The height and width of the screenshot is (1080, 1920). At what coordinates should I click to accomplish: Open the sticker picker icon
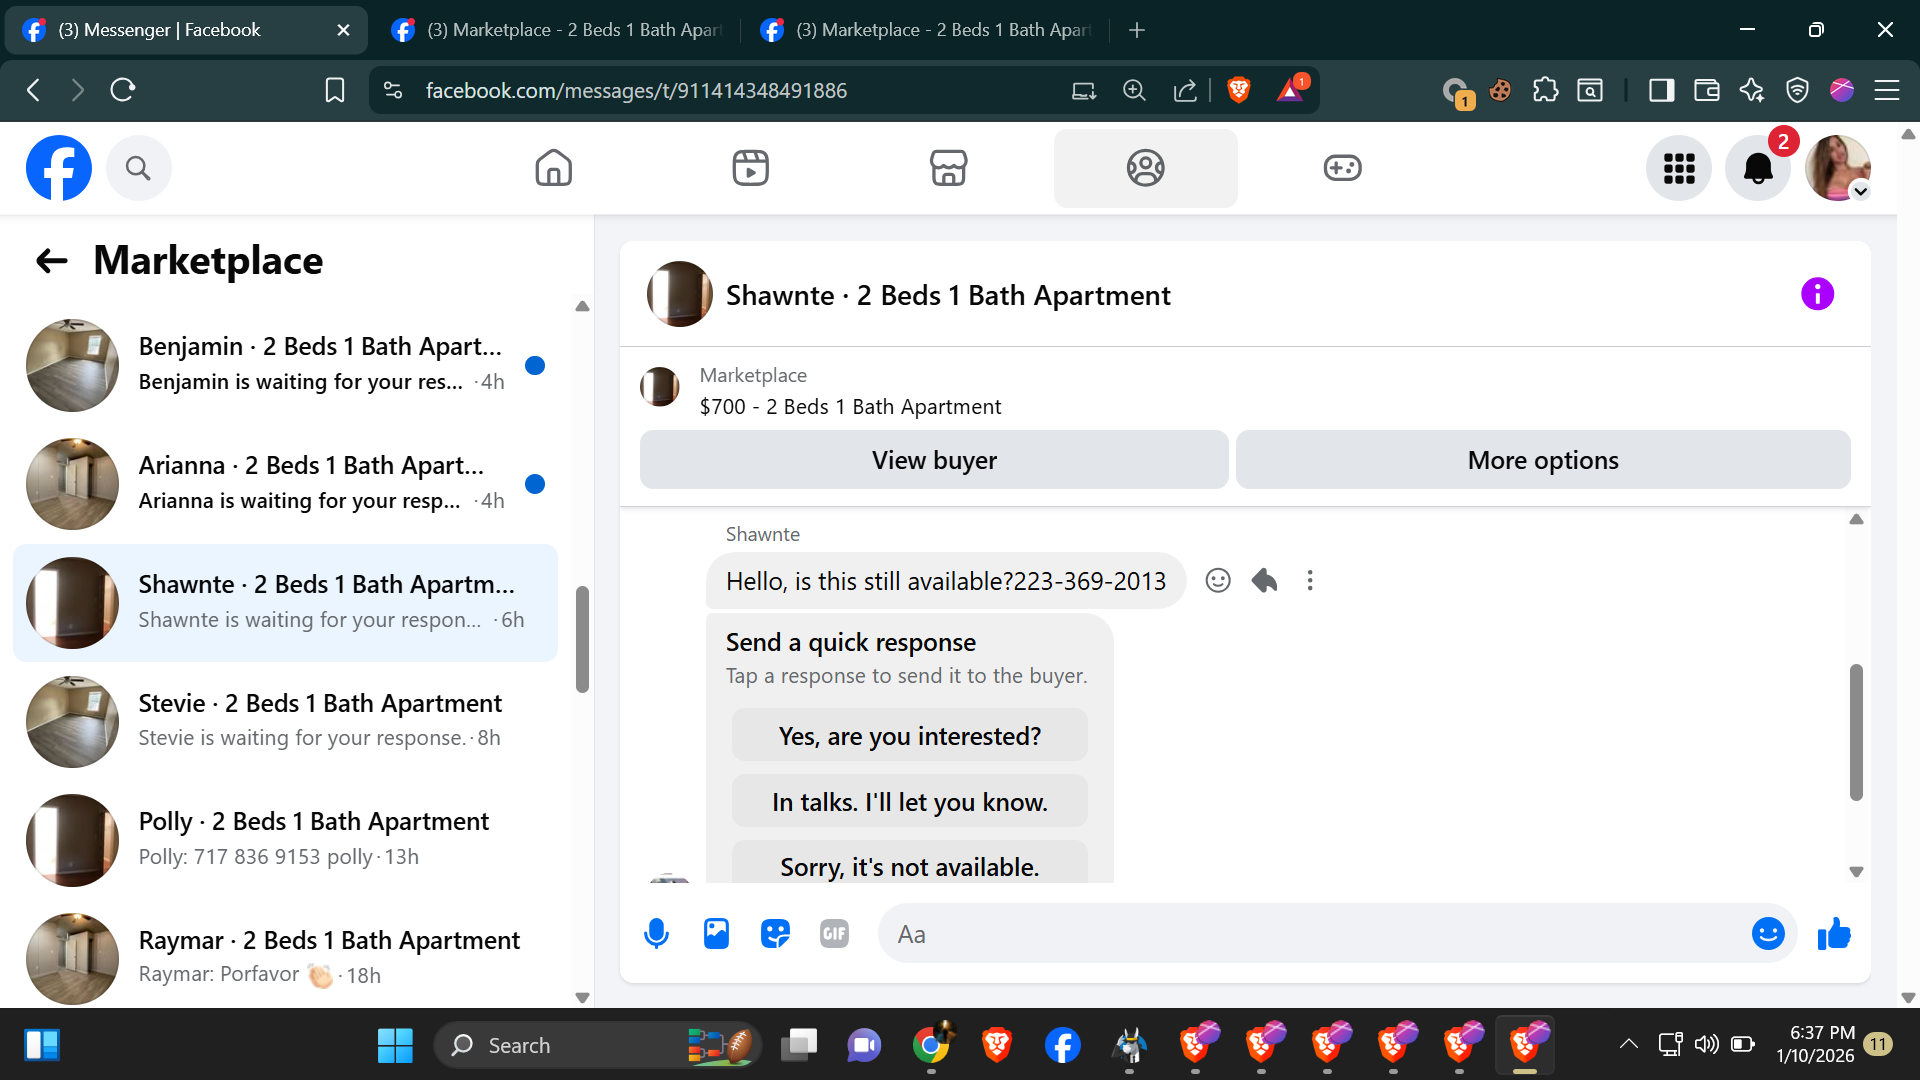(x=775, y=934)
